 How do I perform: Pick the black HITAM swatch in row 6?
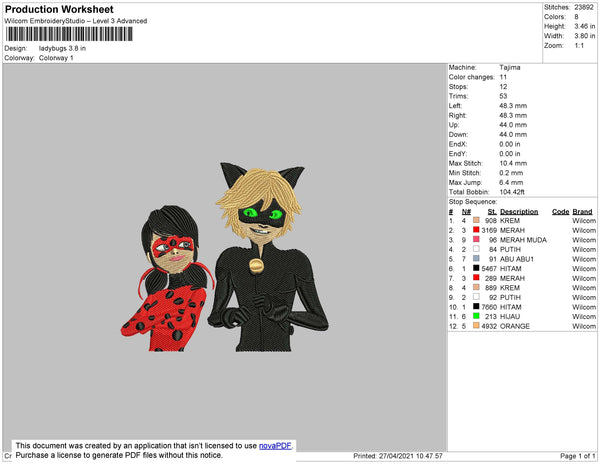(476, 268)
